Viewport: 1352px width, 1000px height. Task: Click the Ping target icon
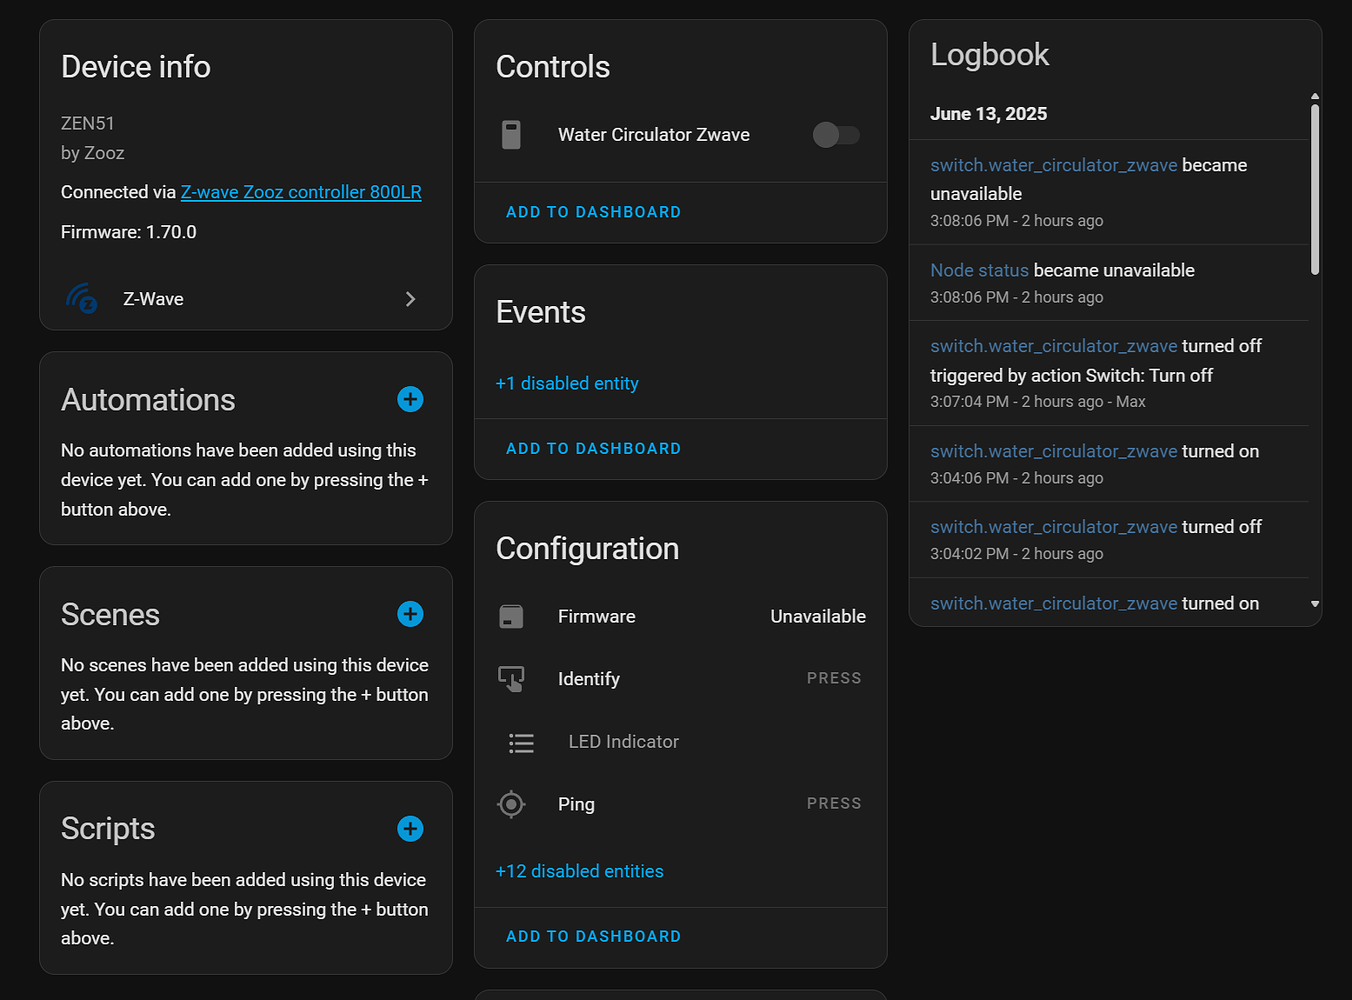coord(511,803)
